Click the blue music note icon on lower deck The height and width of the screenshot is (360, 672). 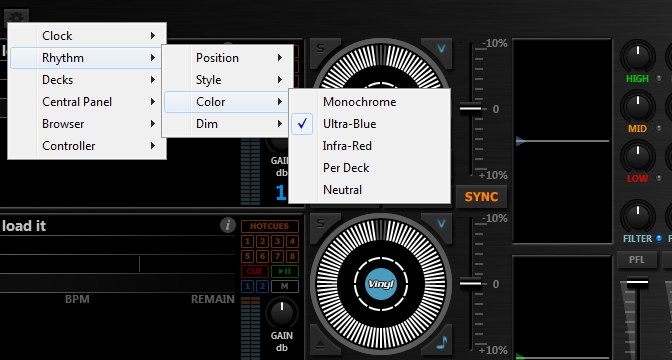[442, 342]
